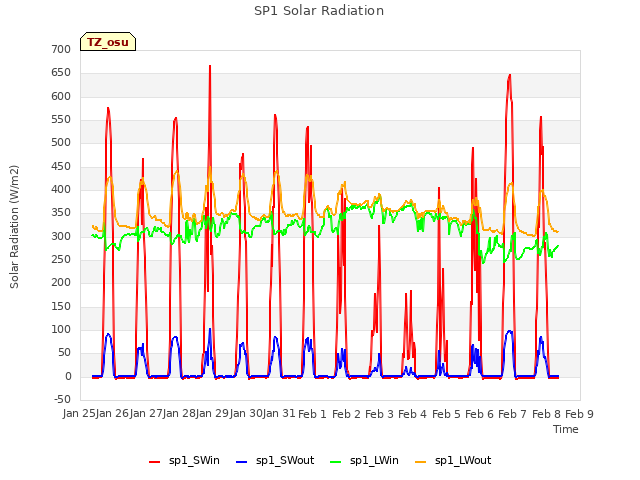Click the Feb 3 x-axis date label
640x480 pixels.
click(x=379, y=414)
